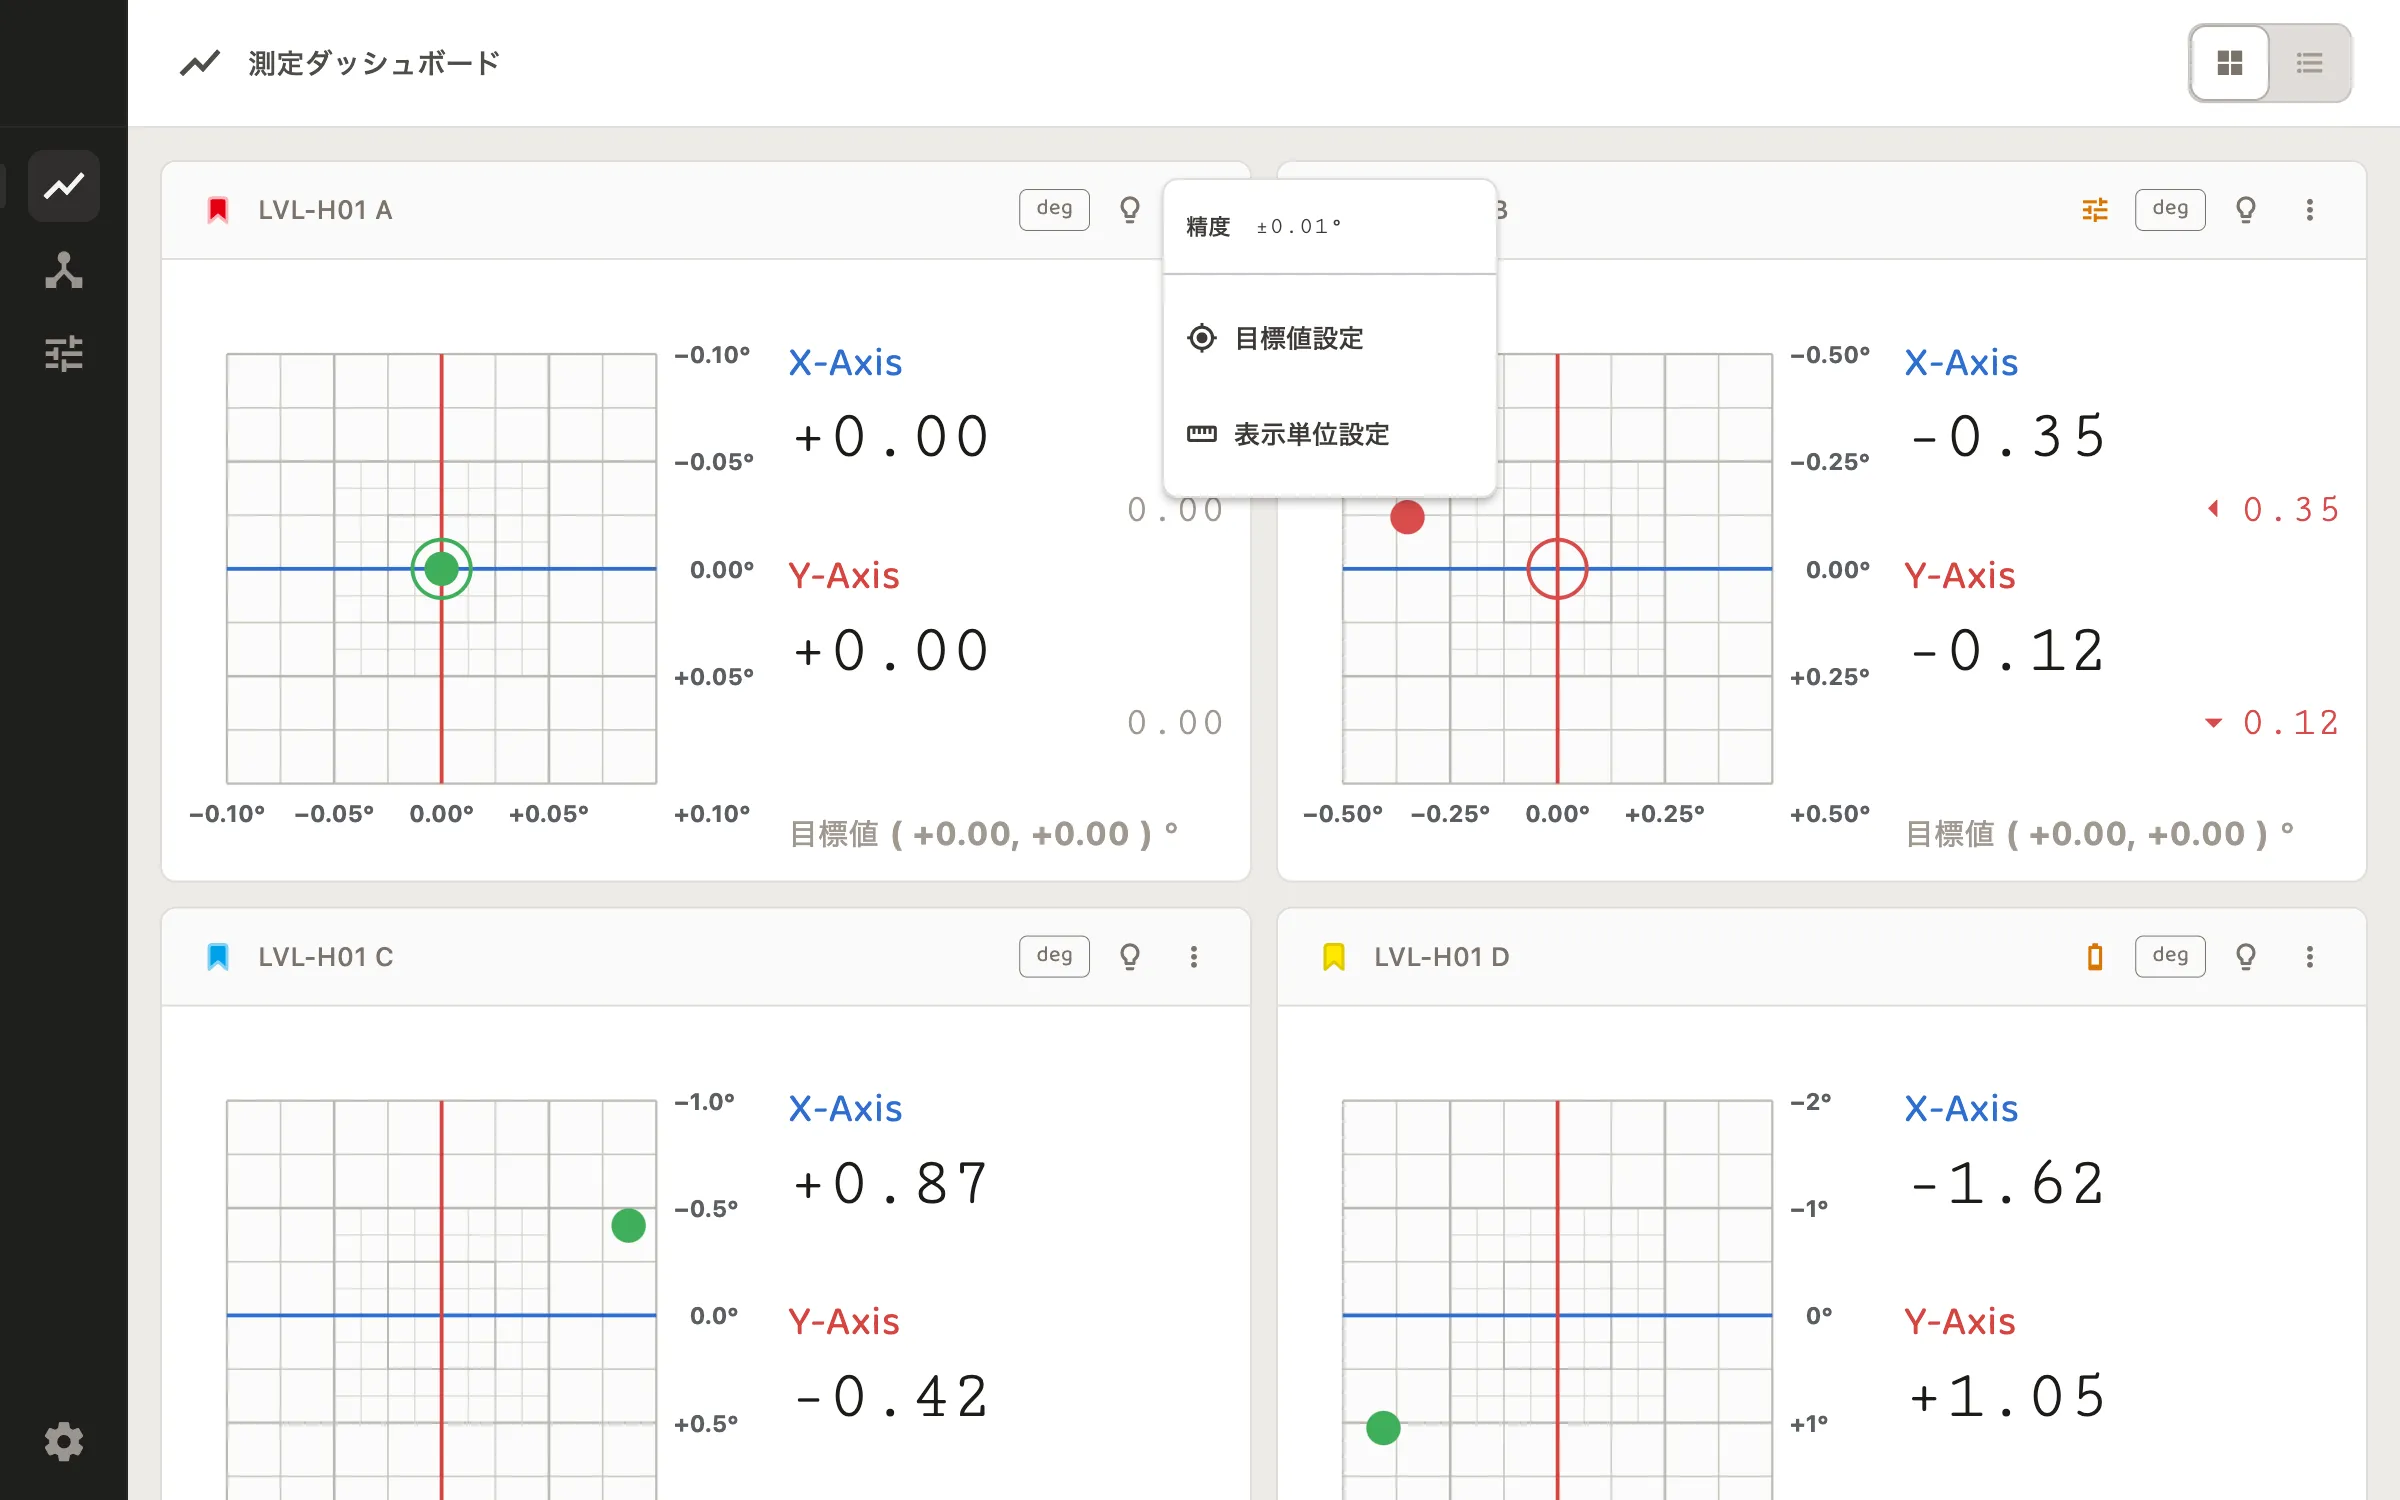The width and height of the screenshot is (2400, 1500).
Task: Switch to list view layout
Action: point(2310,63)
